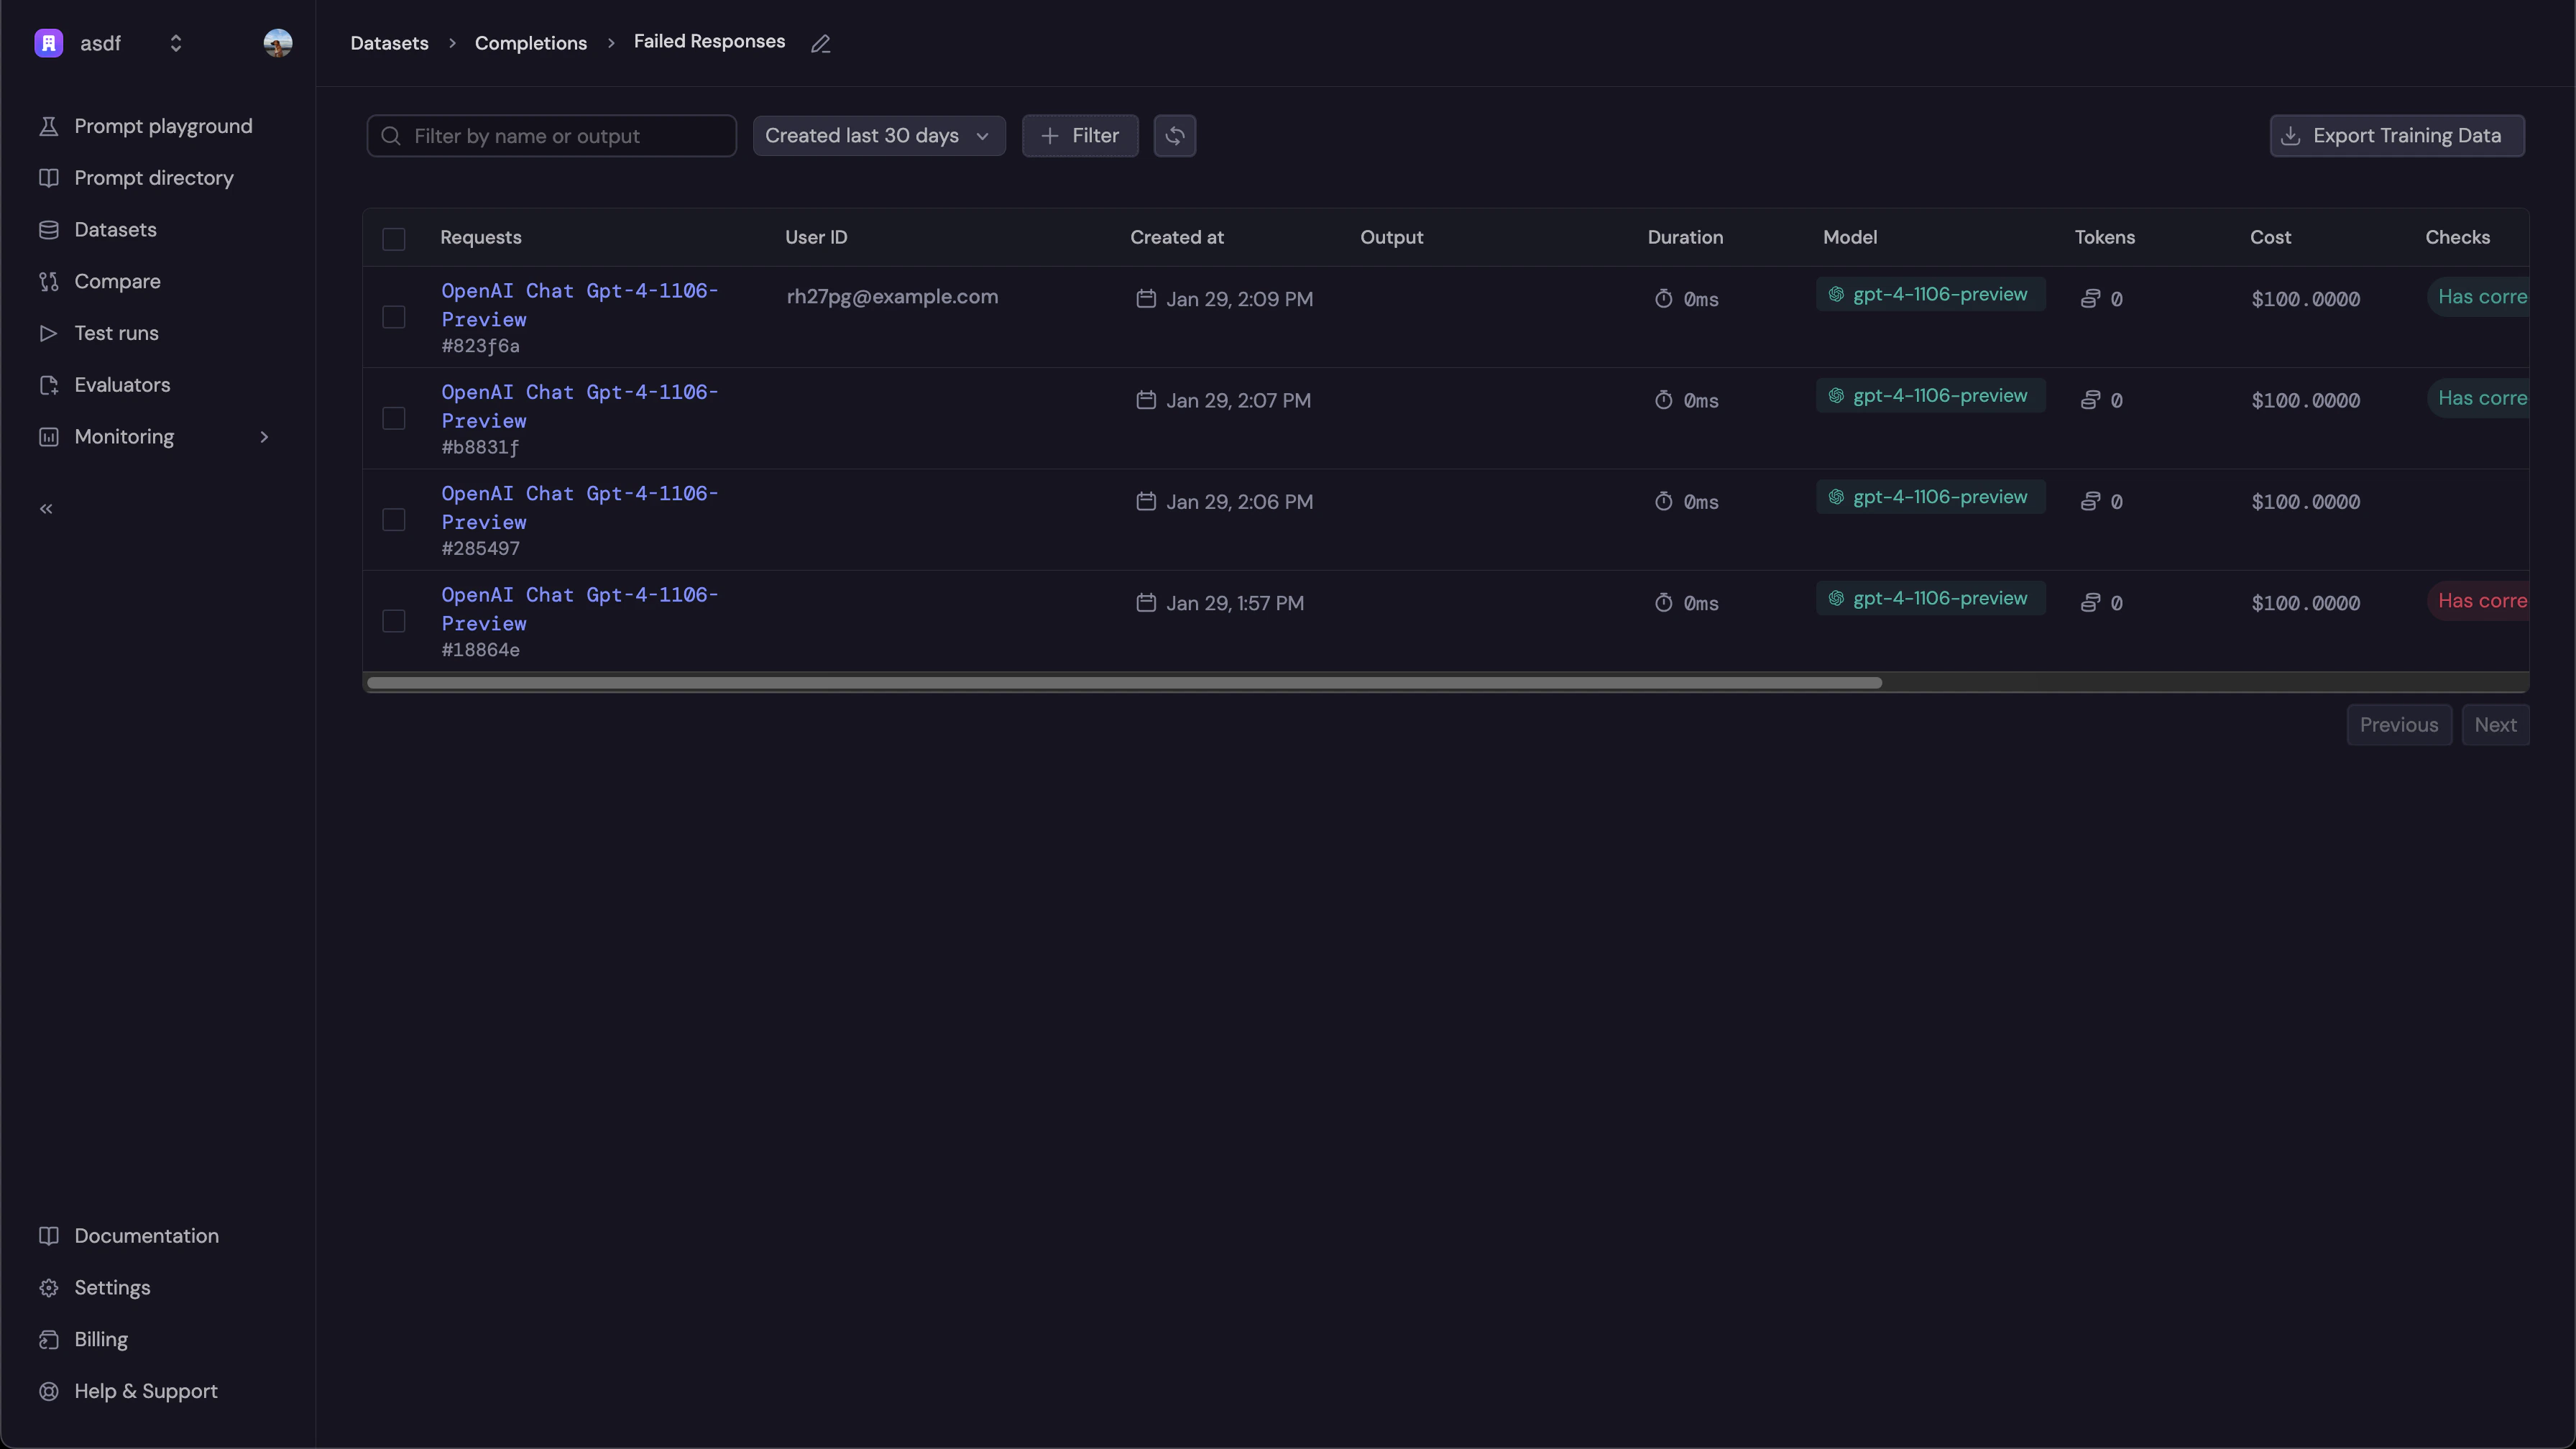The width and height of the screenshot is (2576, 1449).
Task: Focus the Filter by name or output field
Action: [552, 136]
